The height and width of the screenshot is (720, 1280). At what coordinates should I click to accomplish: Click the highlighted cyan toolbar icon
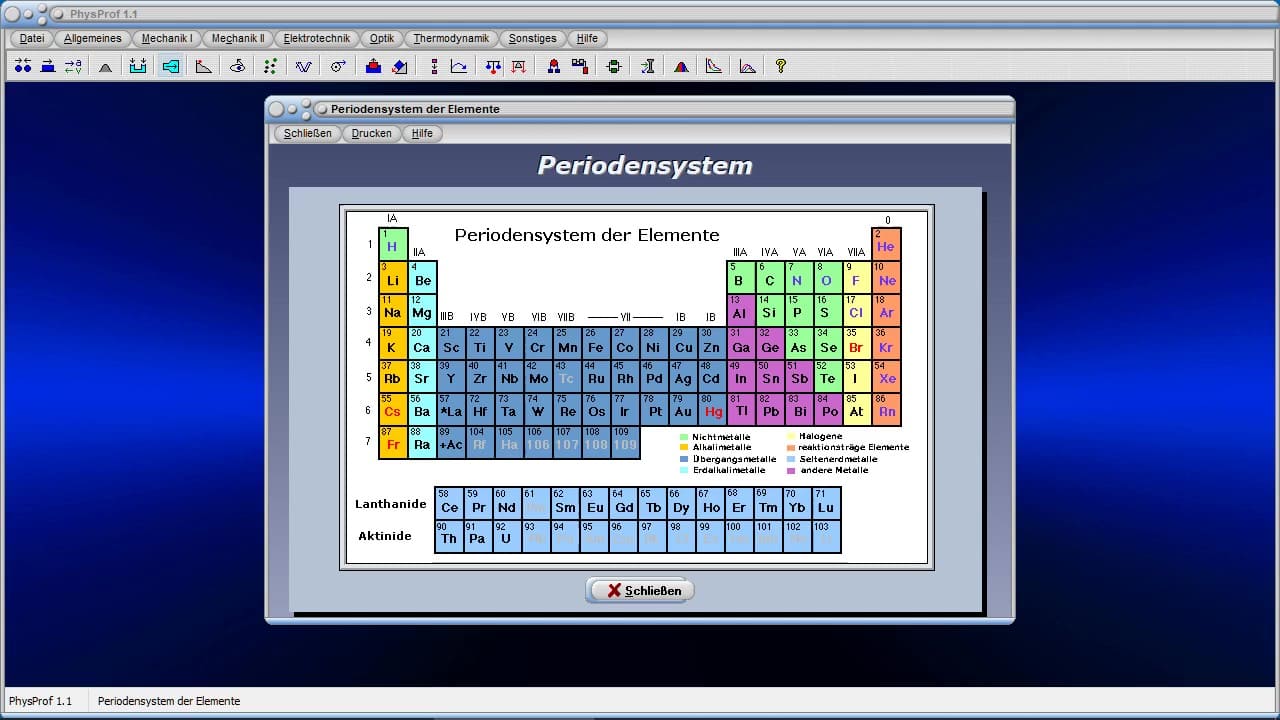[x=170, y=66]
